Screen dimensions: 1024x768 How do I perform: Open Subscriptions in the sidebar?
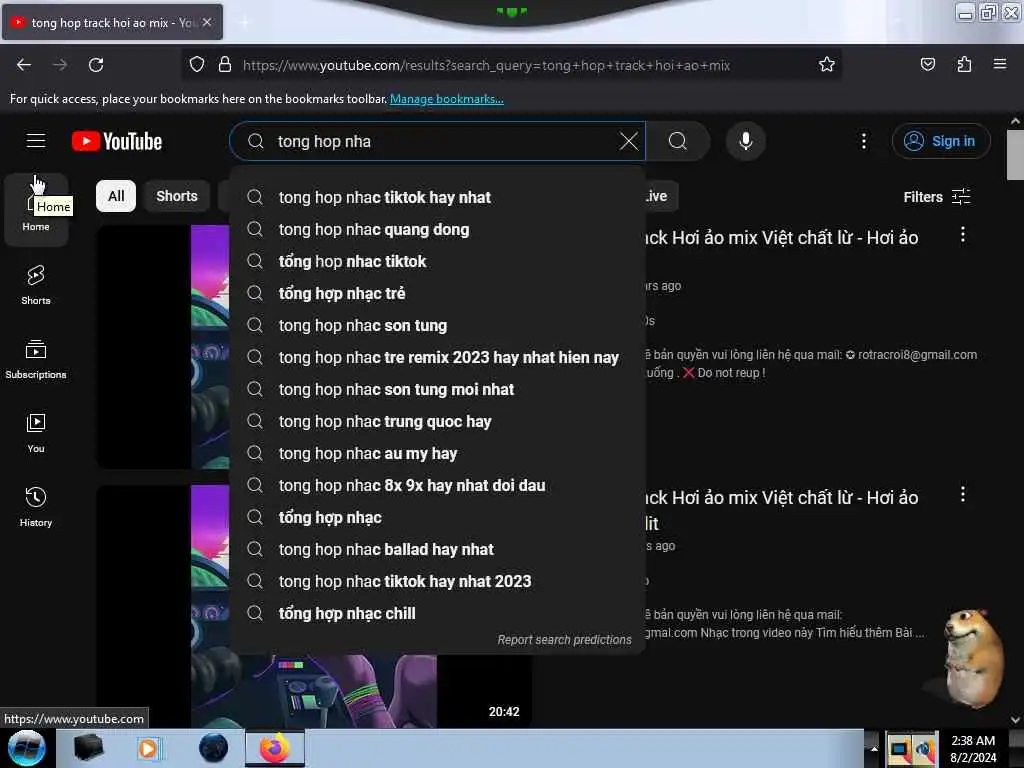click(36, 359)
